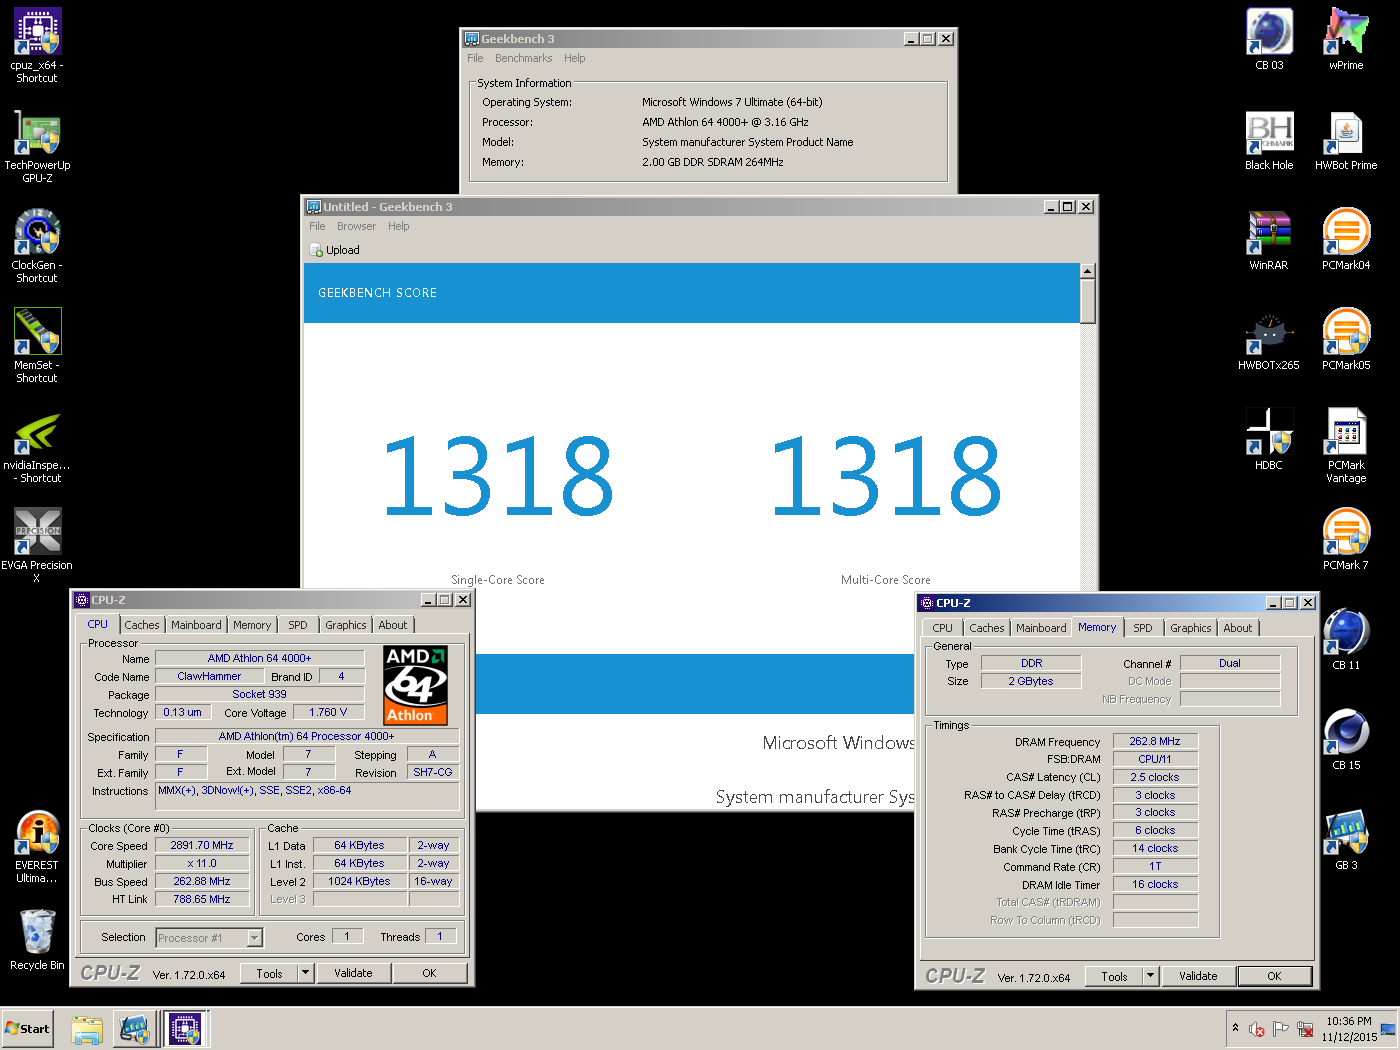Click OK in left CPU-Z window
1400x1050 pixels.
pyautogui.click(x=429, y=973)
